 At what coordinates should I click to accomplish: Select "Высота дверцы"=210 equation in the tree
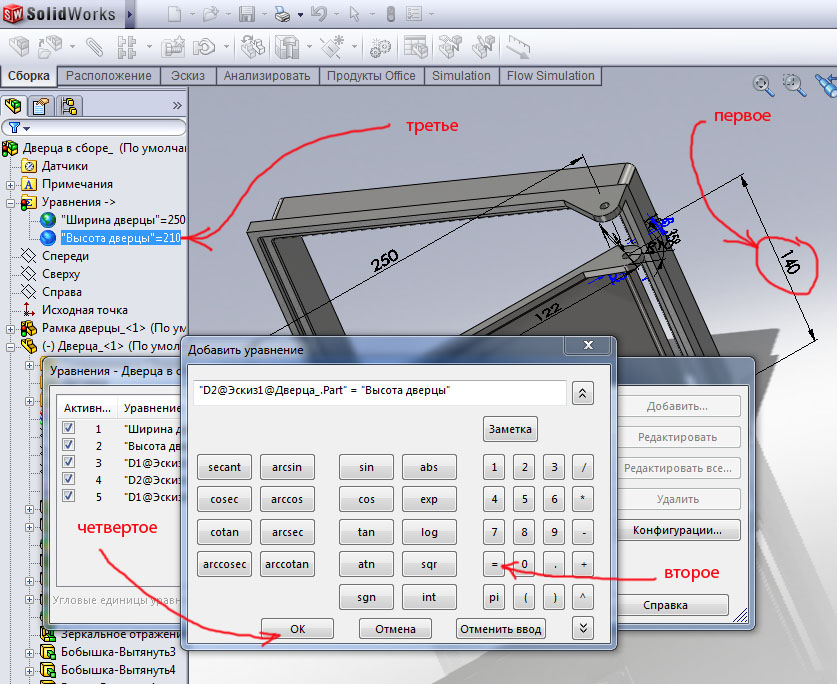point(120,238)
